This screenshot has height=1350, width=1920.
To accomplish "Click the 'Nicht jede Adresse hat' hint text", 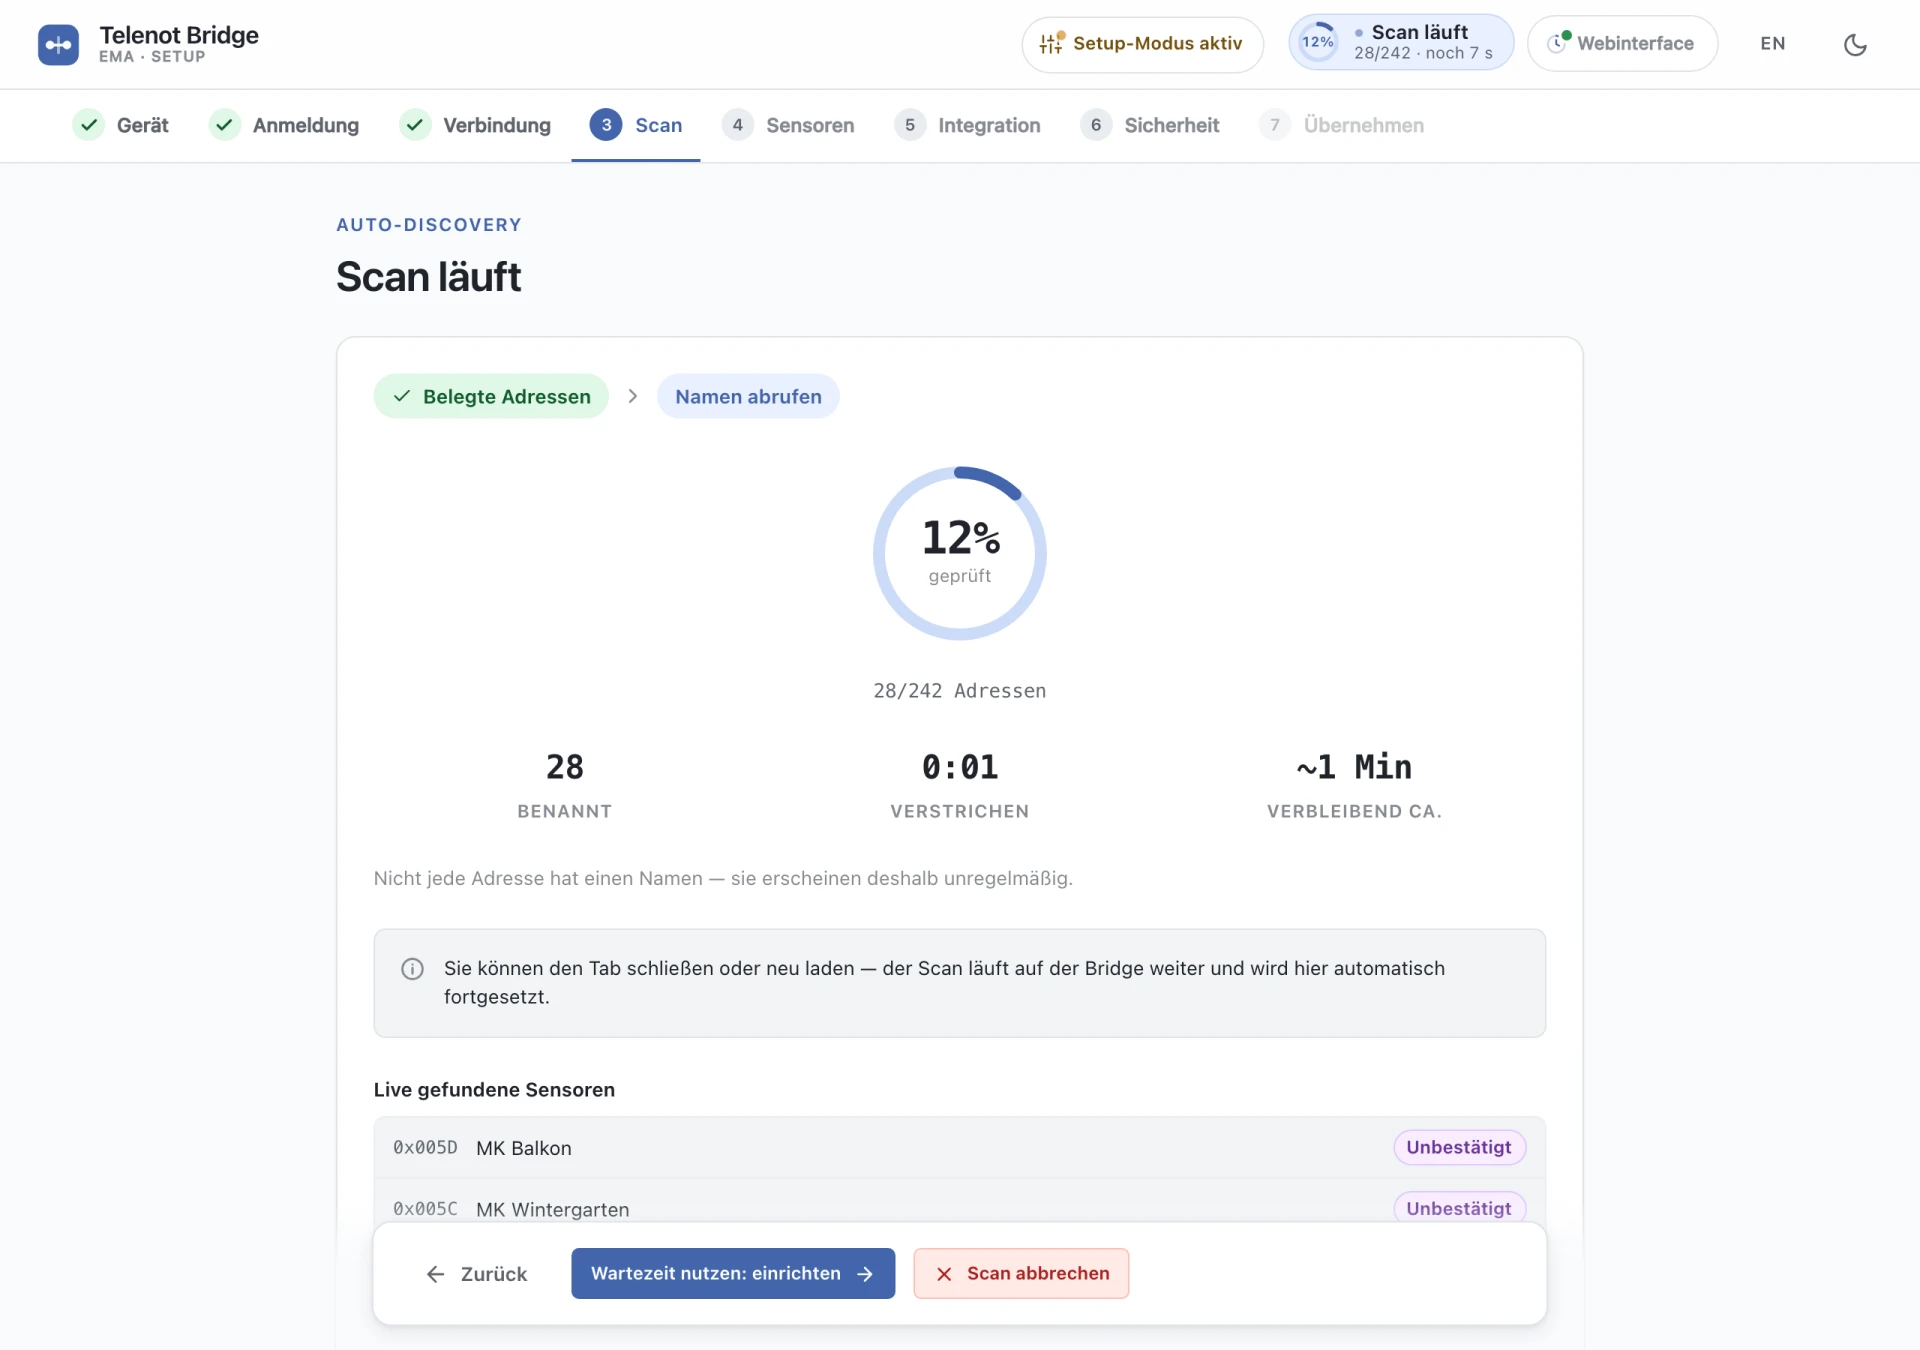I will click(x=723, y=879).
